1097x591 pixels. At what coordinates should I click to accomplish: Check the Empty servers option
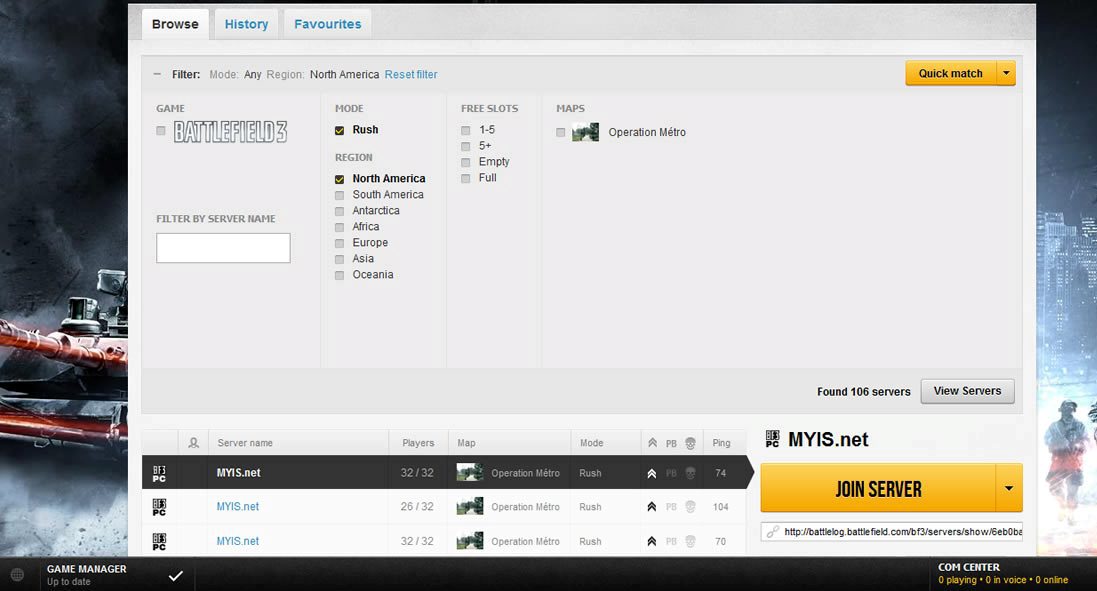[465, 162]
